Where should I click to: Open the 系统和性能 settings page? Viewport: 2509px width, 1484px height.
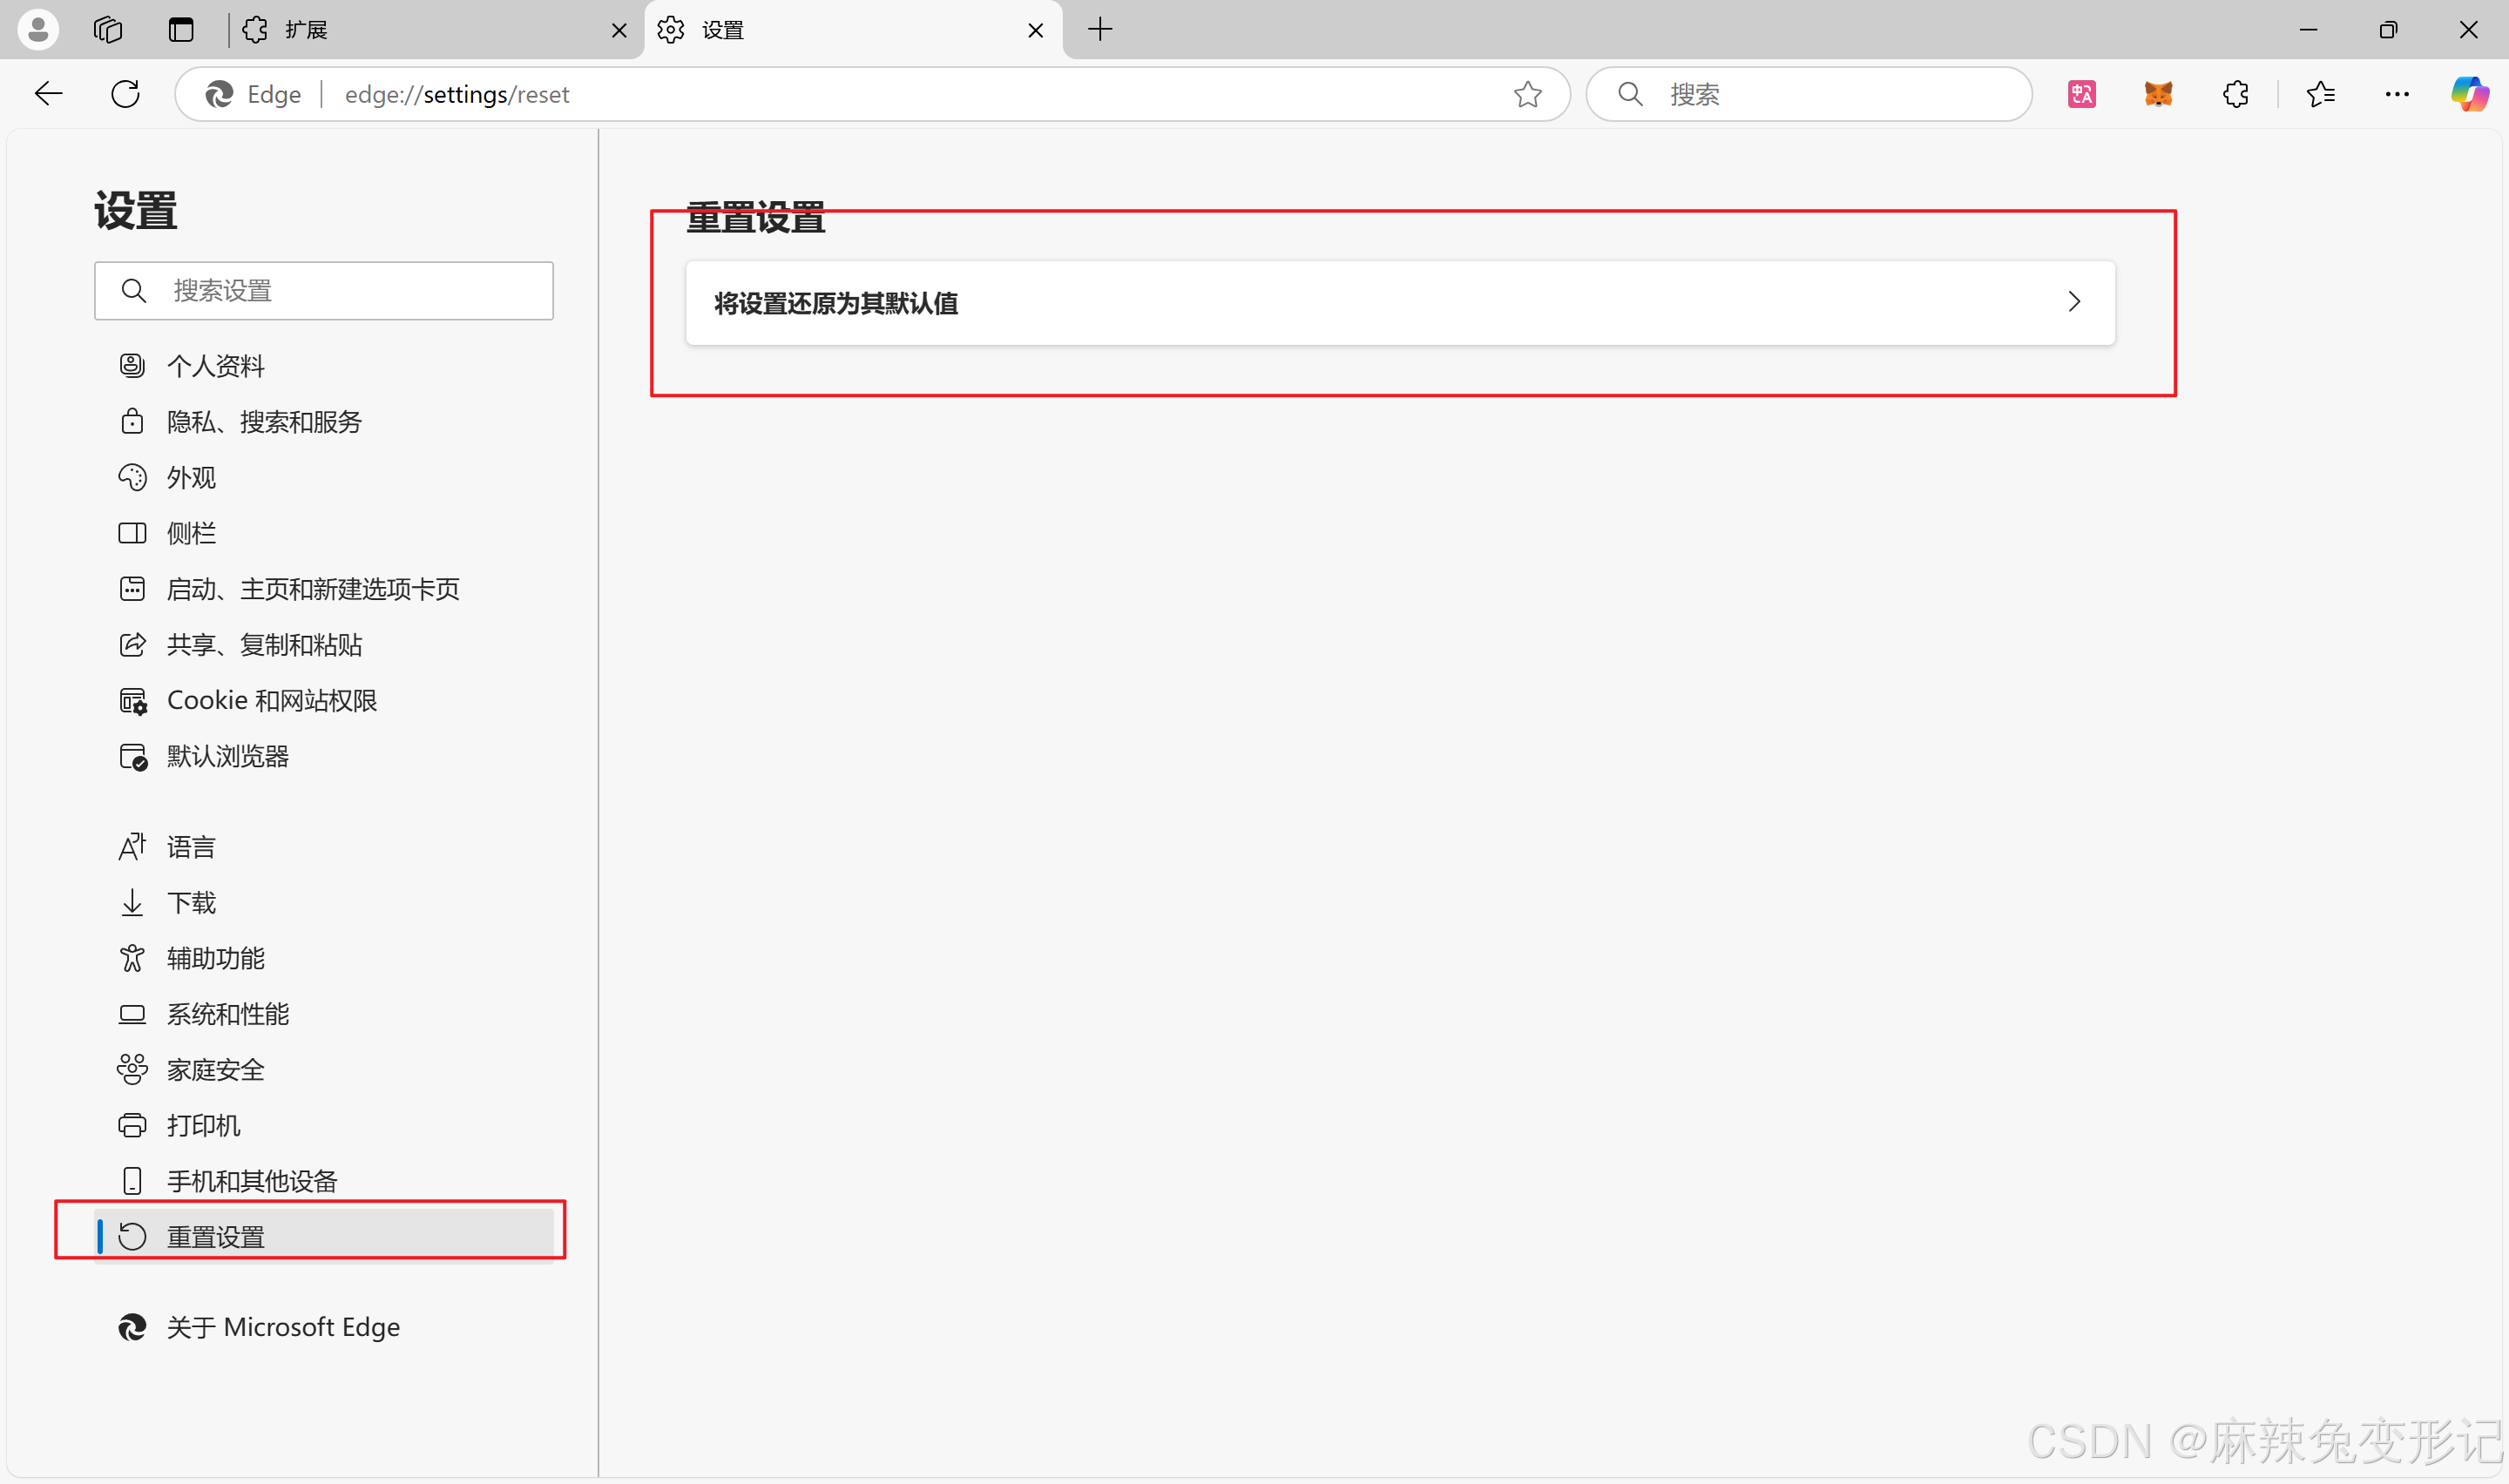(x=228, y=1014)
